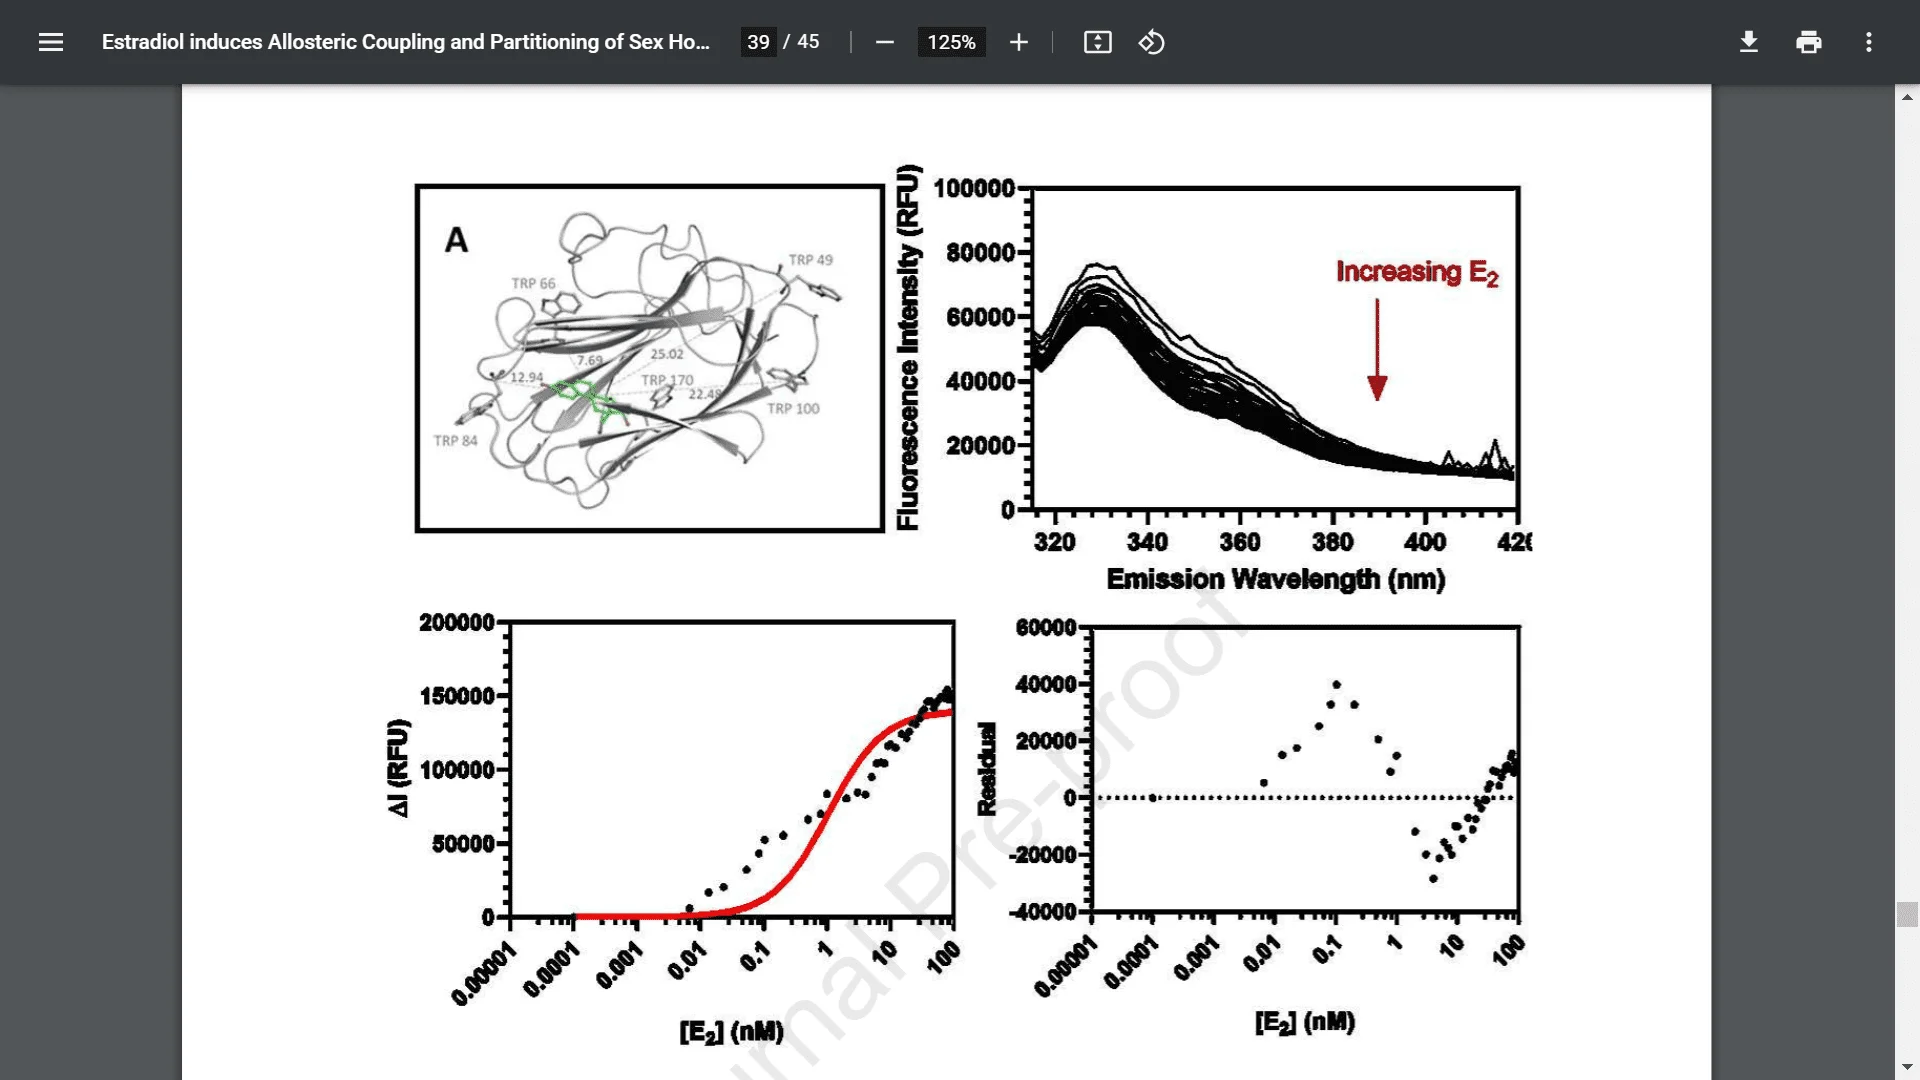Viewport: 1920px width, 1080px height.
Task: Click the 'ΔI (RFU)' y-axis label
Action: tap(398, 767)
